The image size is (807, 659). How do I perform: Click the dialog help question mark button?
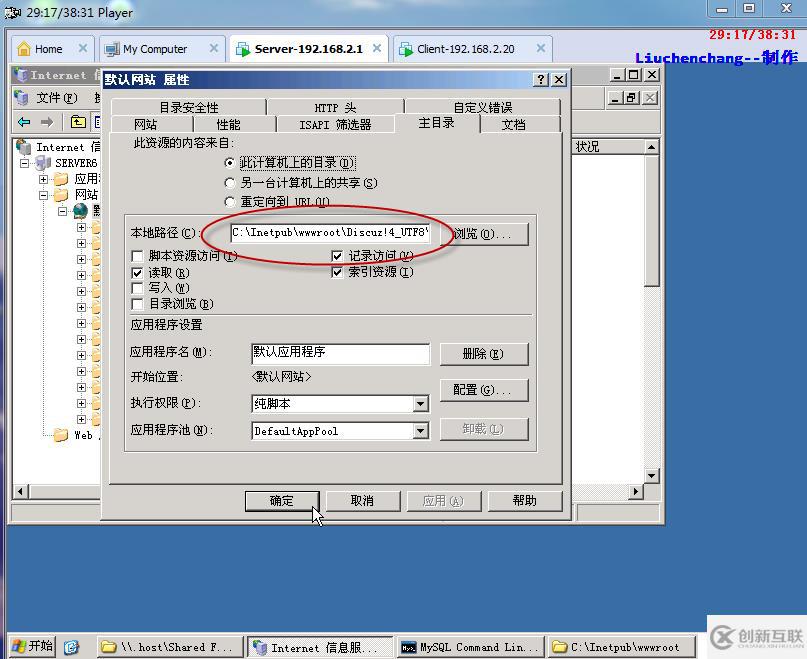[x=541, y=79]
